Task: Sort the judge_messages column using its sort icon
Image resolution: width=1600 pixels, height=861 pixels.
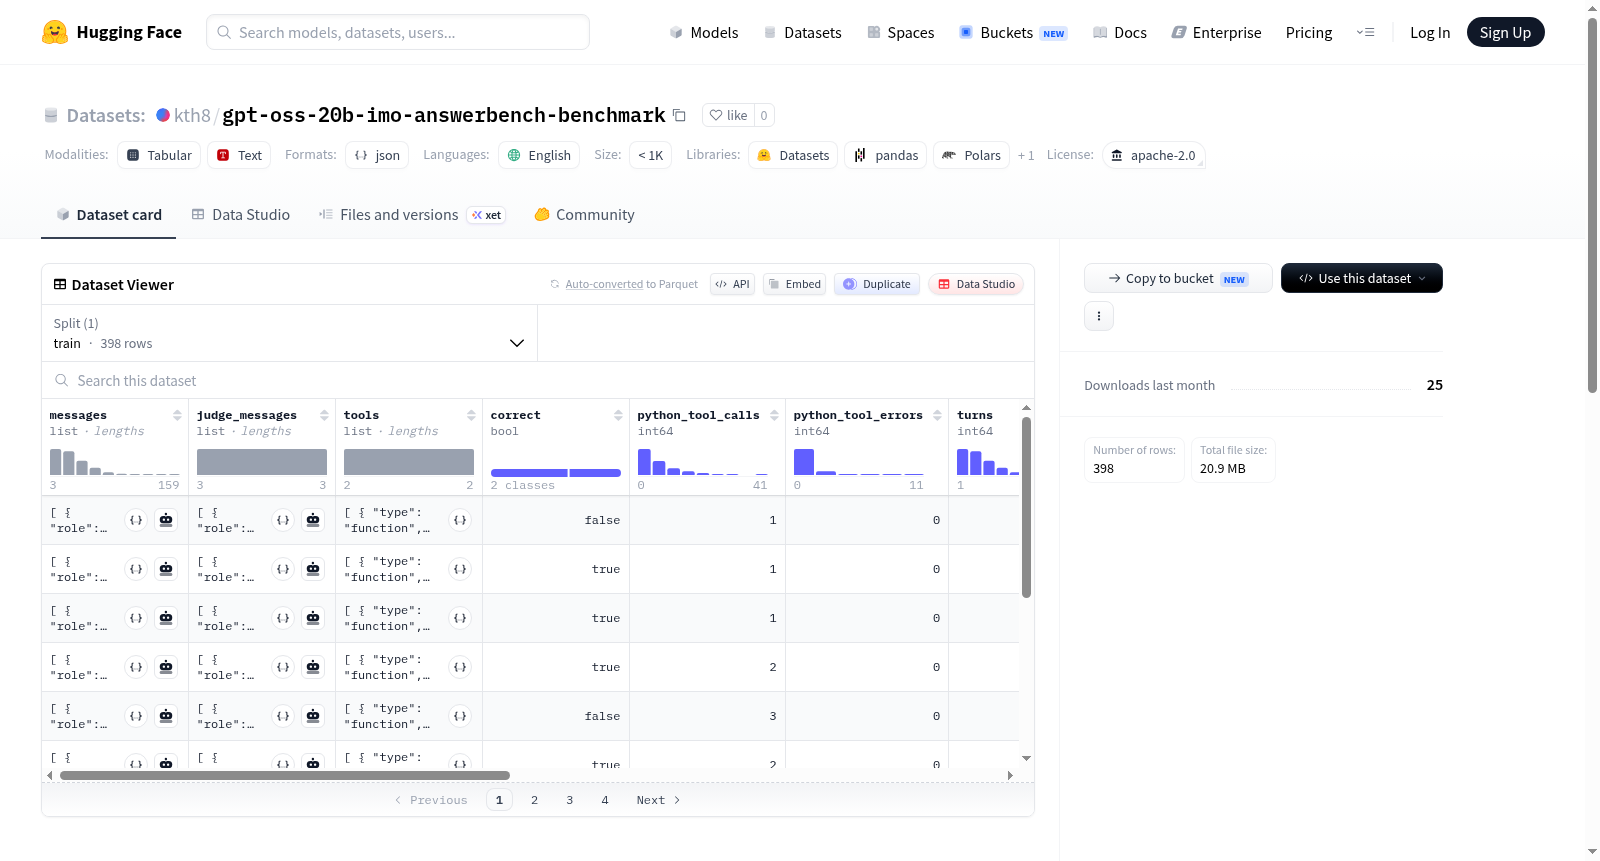Action: coord(324,415)
